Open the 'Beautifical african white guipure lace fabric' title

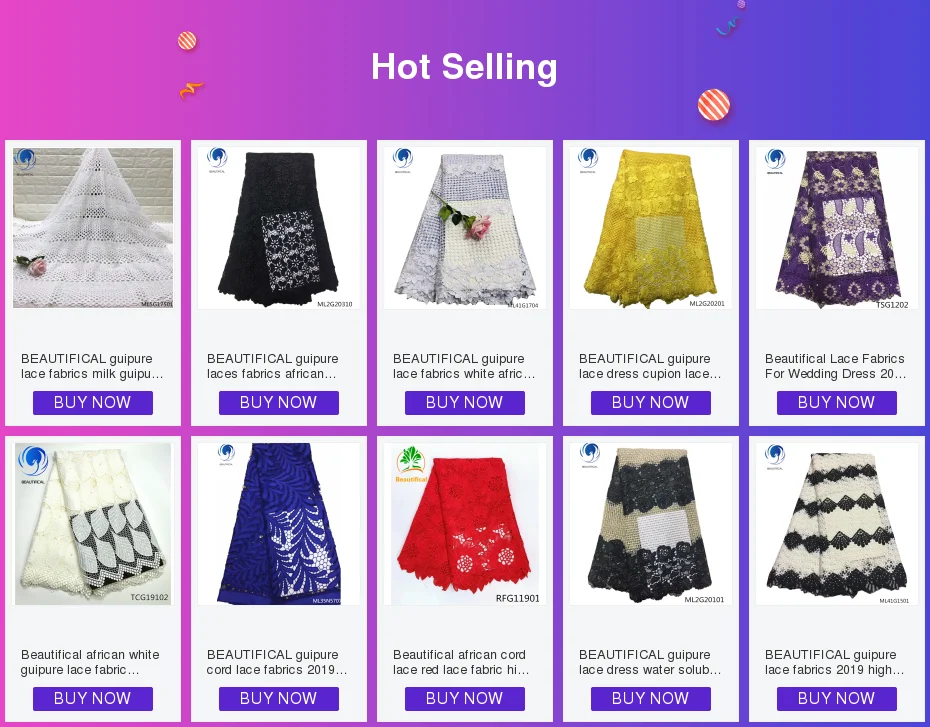[90, 662]
